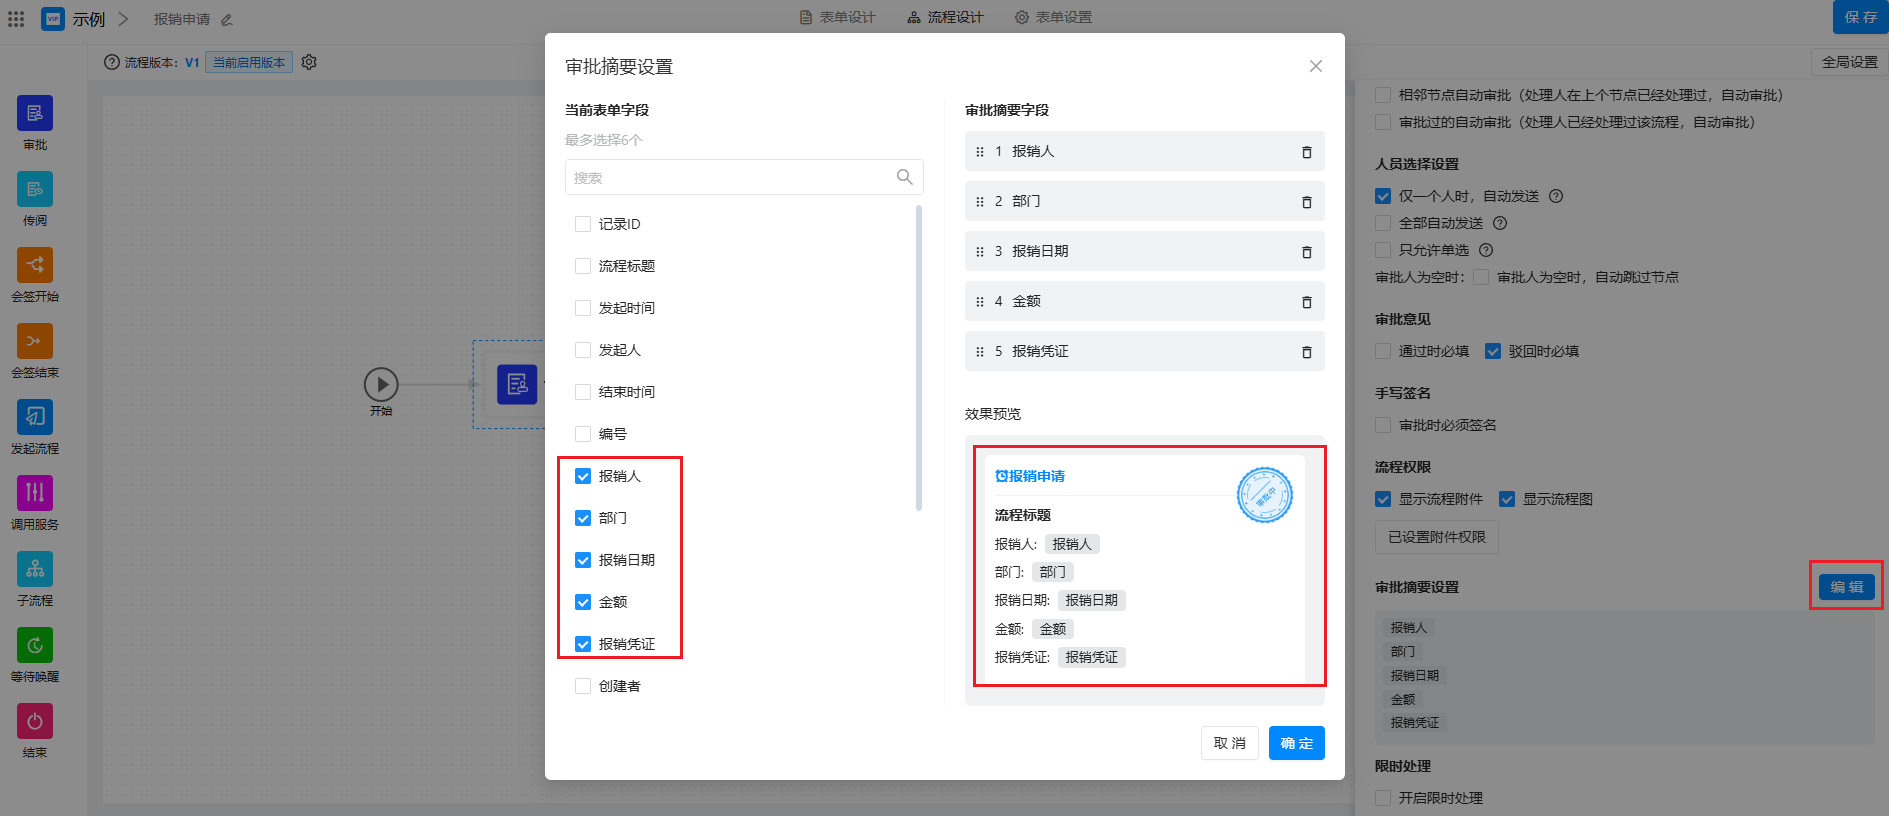Select the 子流程 node icon

coord(35,570)
